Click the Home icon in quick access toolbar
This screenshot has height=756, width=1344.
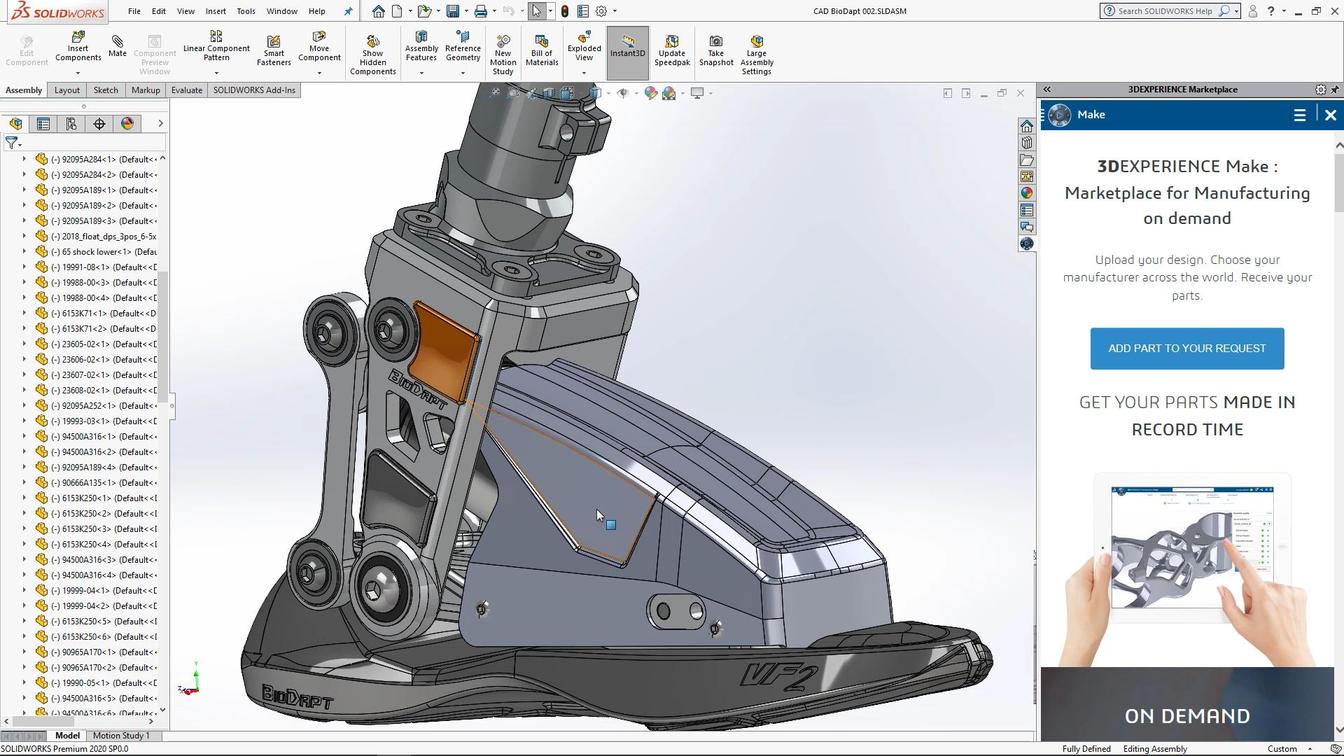click(x=378, y=11)
